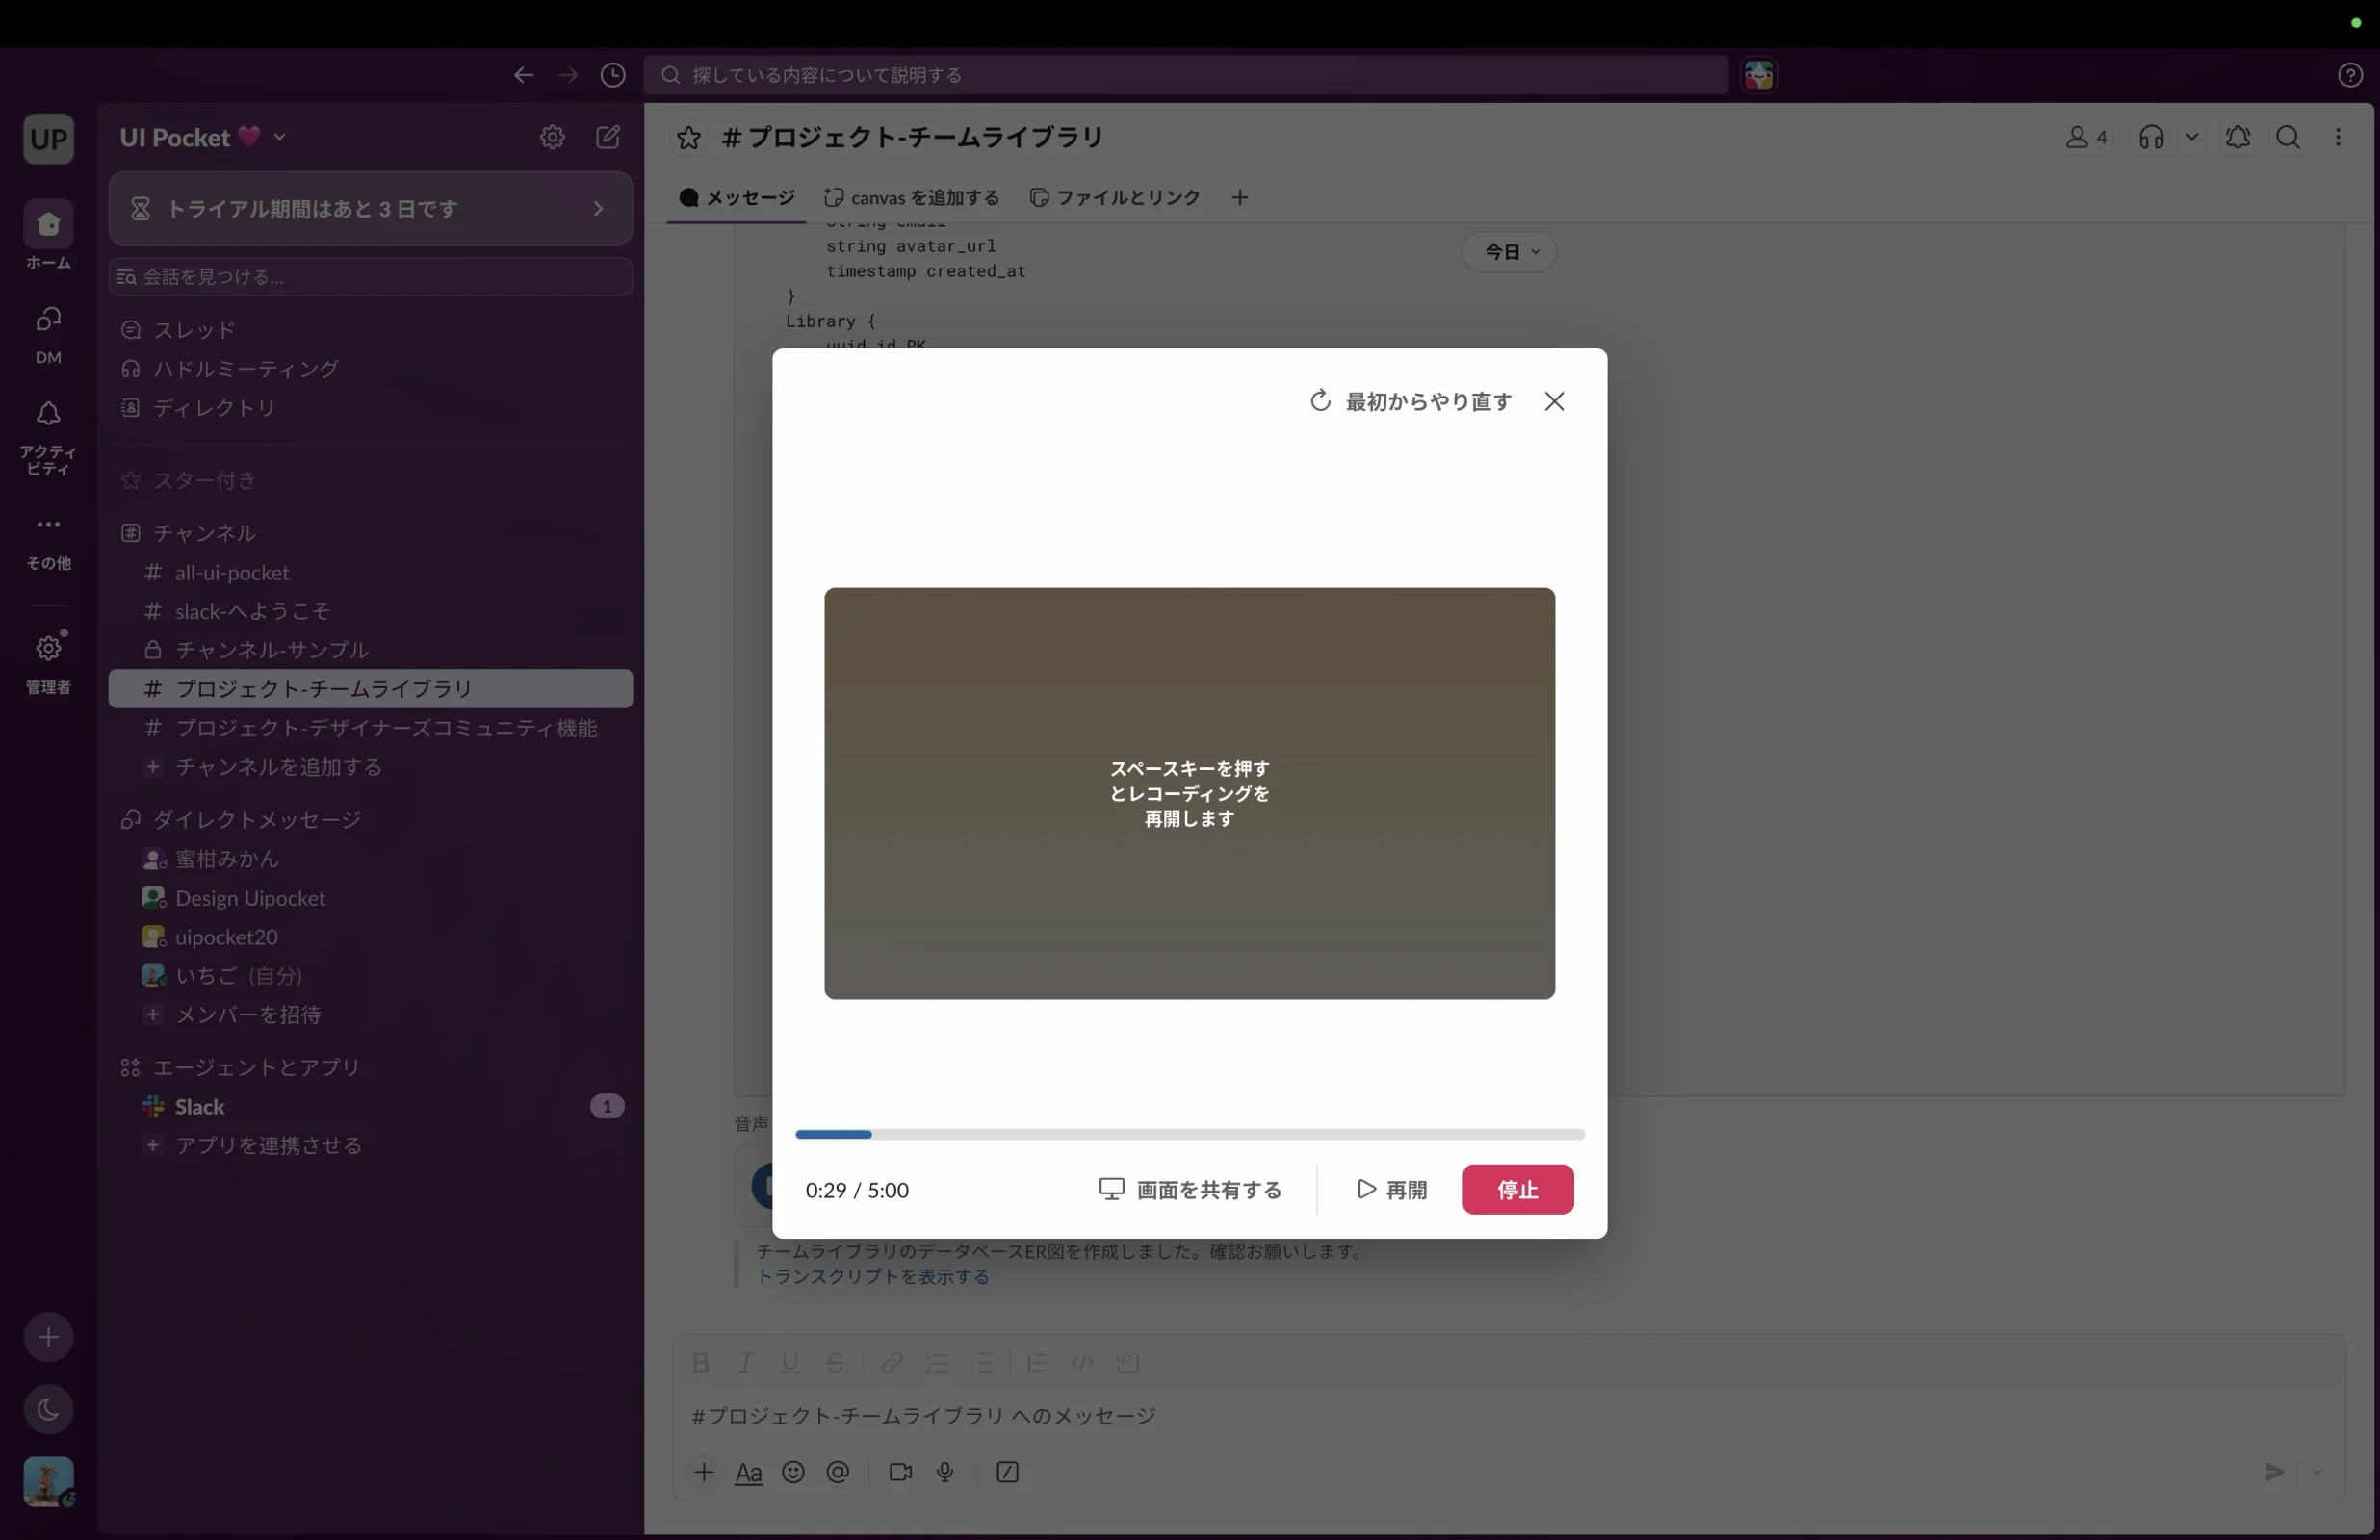
Task: View channel members count 4
Action: pos(2087,137)
